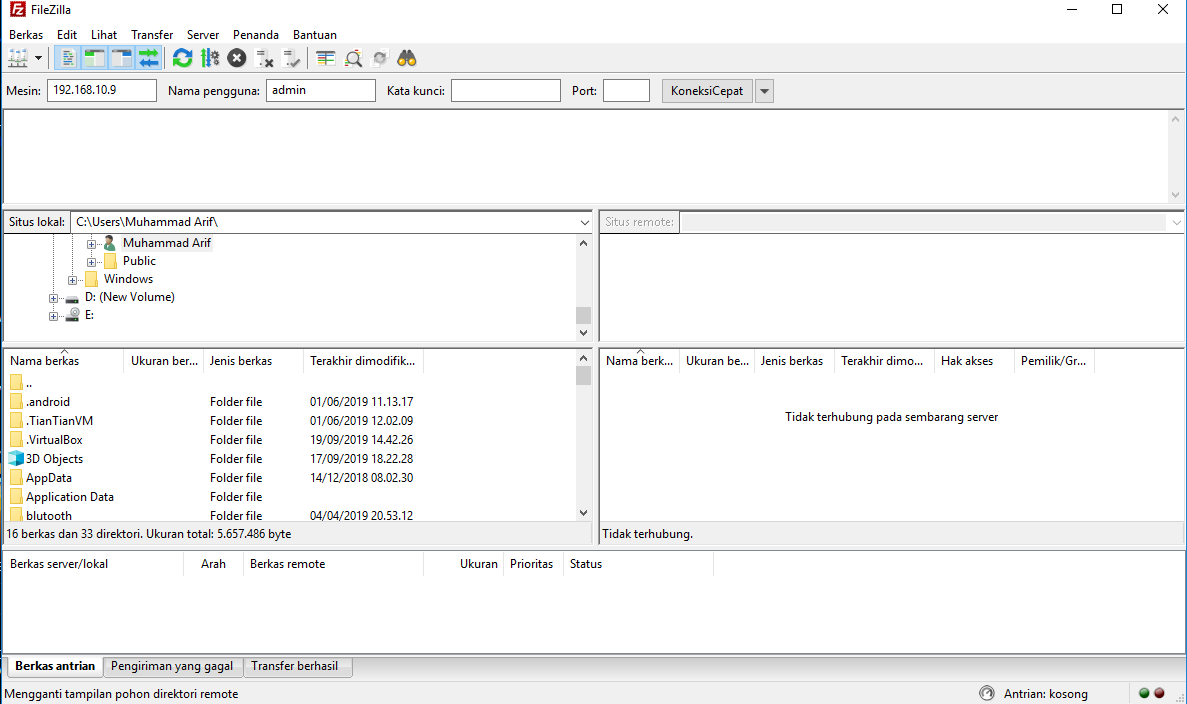Search files with binoculars icon

[407, 58]
